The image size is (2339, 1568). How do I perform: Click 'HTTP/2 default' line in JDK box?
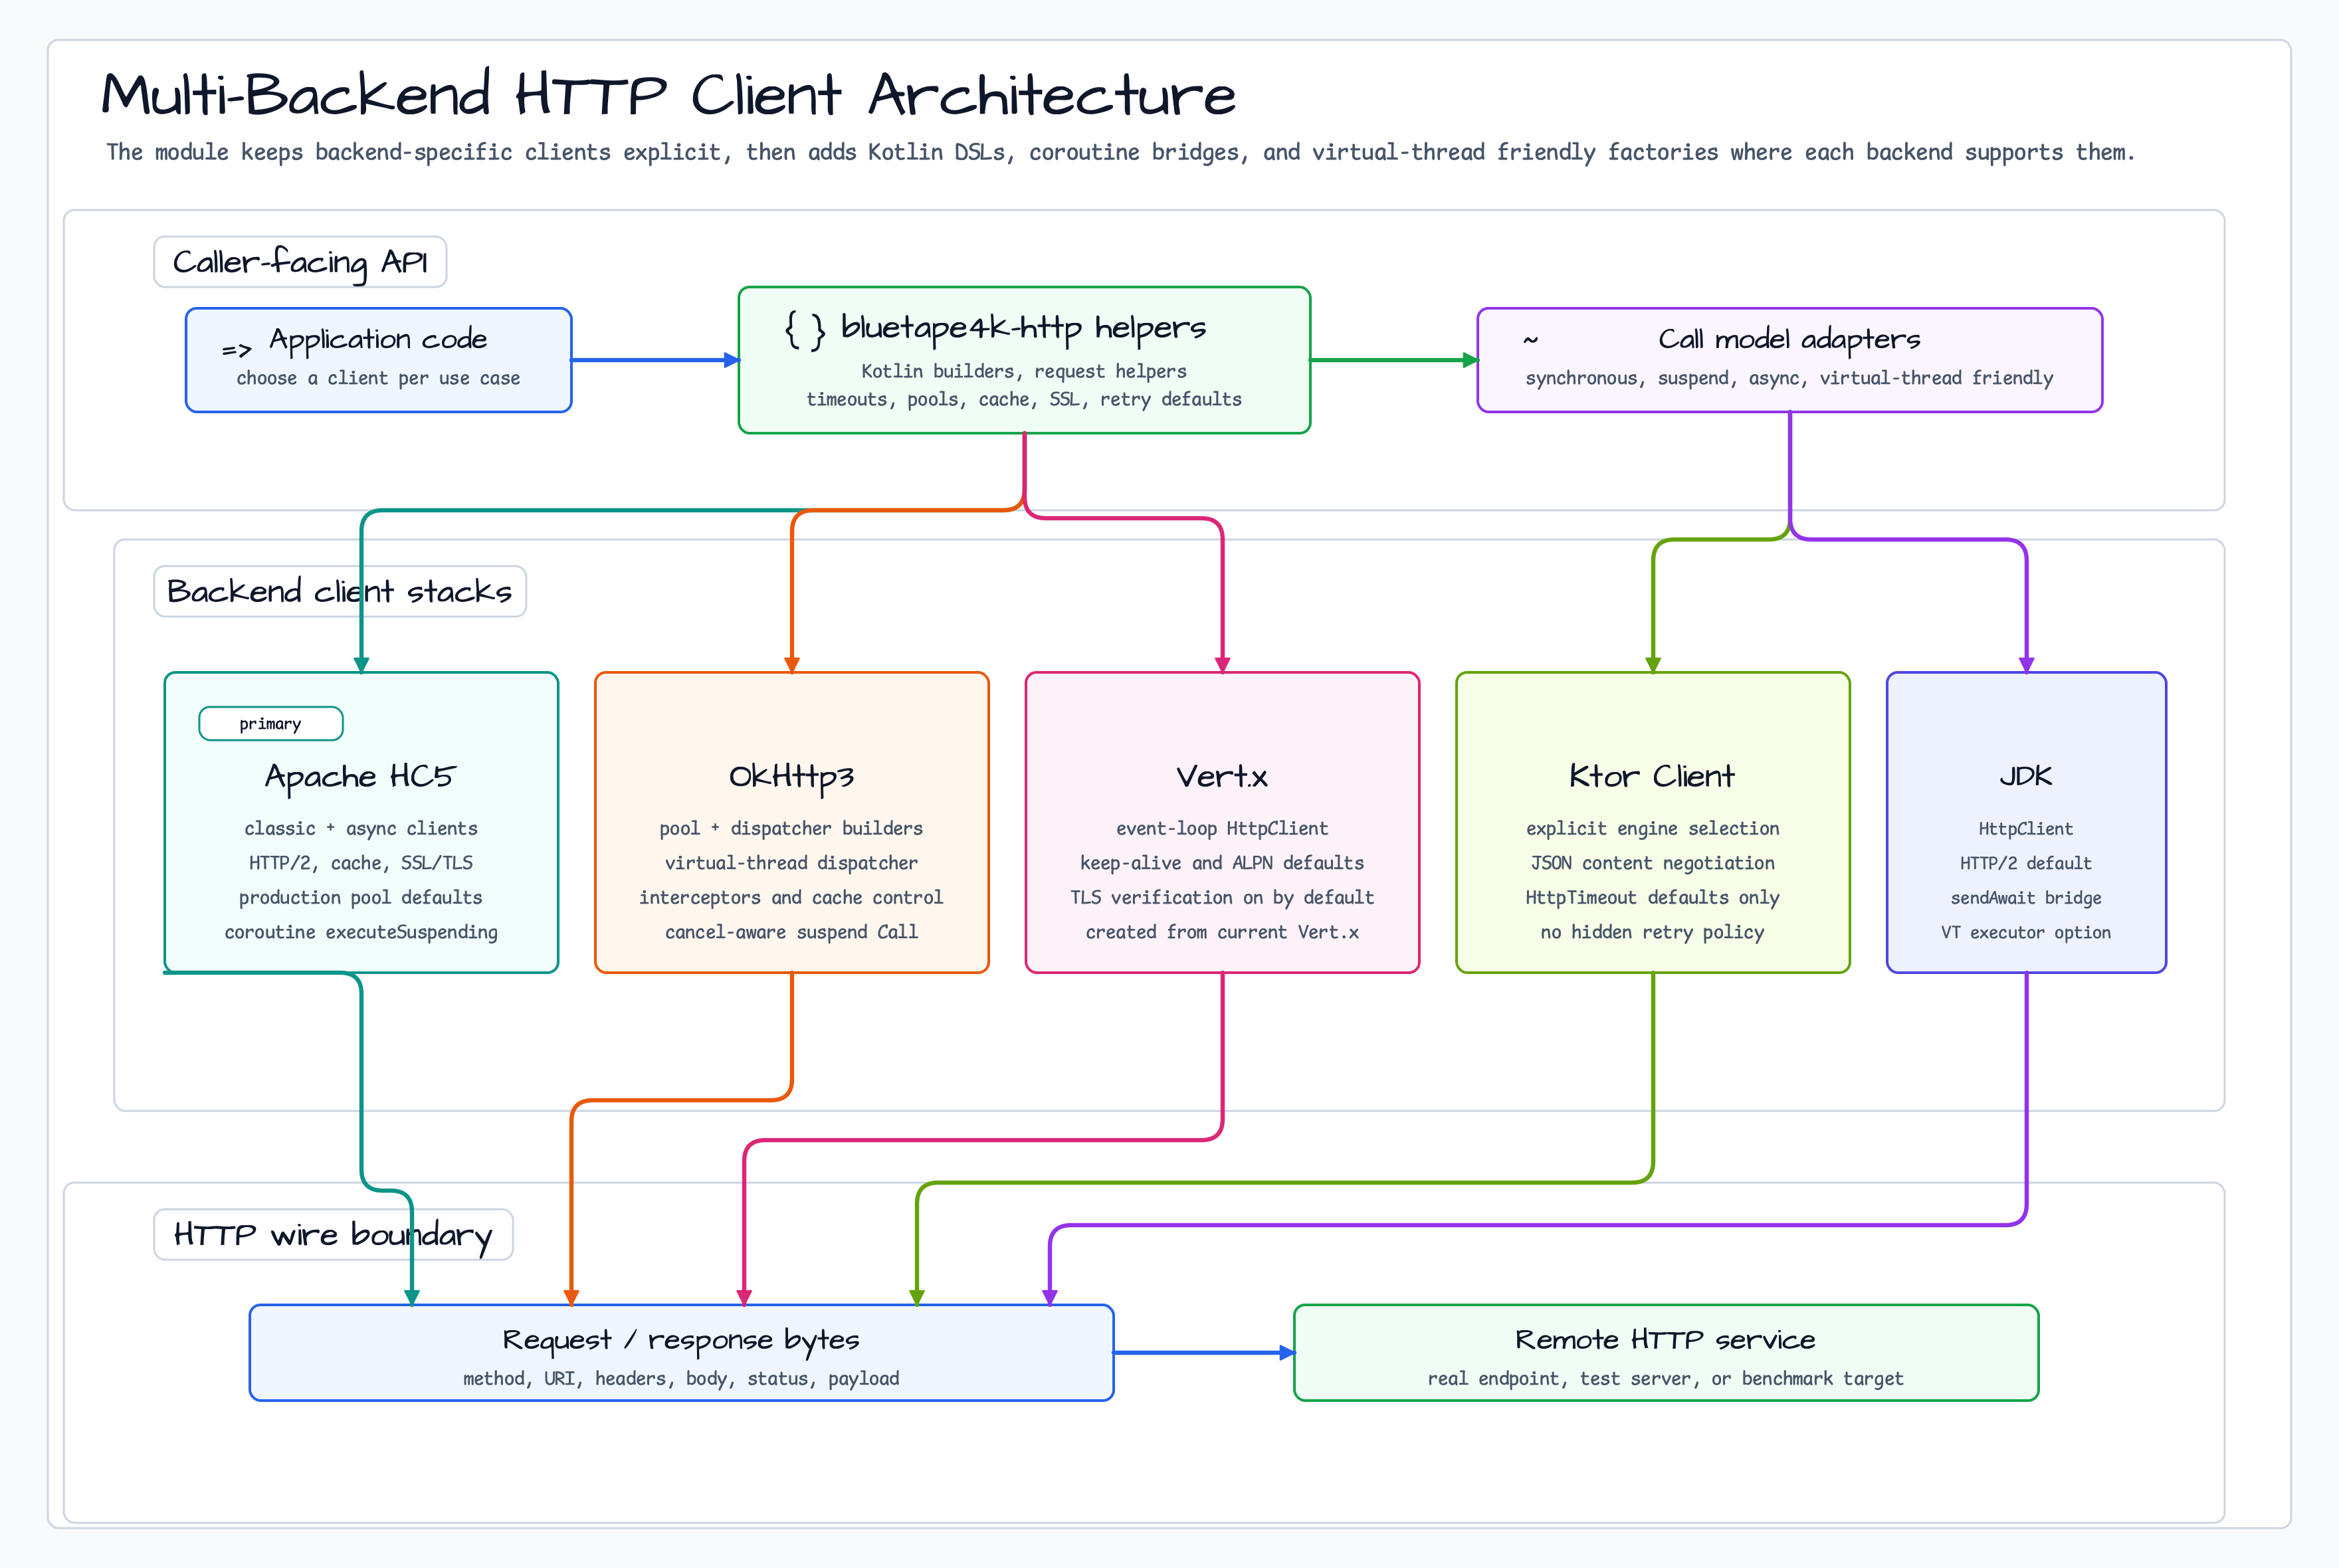coord(2026,864)
